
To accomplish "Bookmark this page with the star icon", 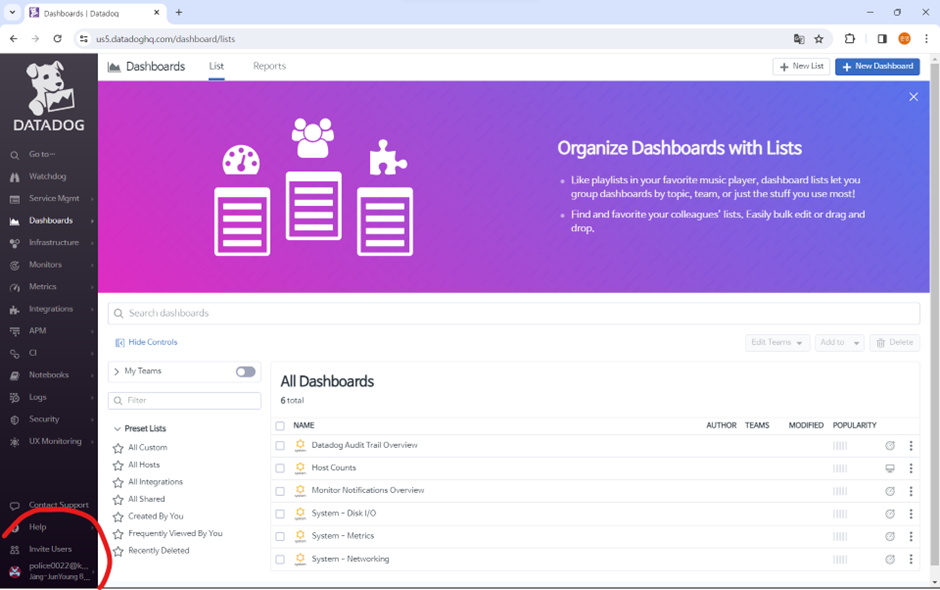I will 818,39.
